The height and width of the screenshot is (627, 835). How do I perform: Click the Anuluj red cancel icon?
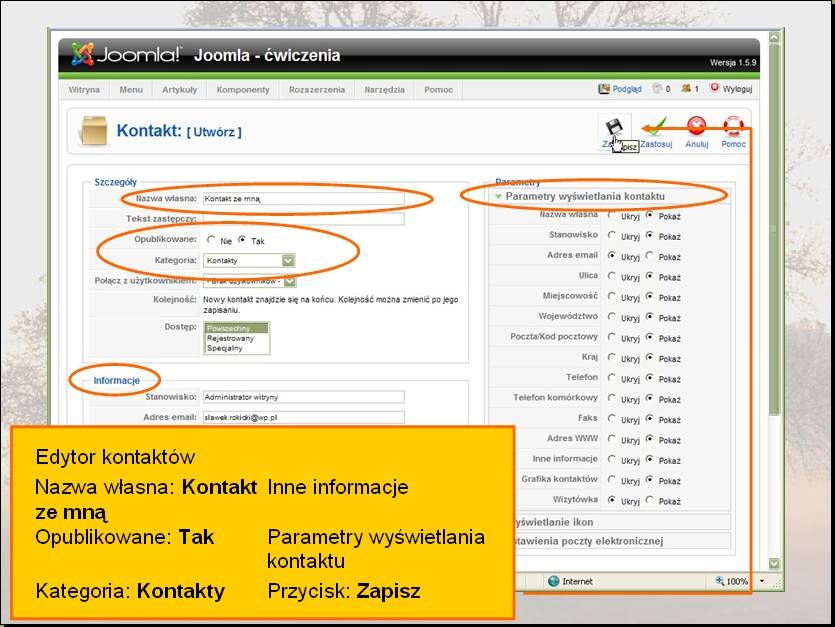tap(697, 127)
